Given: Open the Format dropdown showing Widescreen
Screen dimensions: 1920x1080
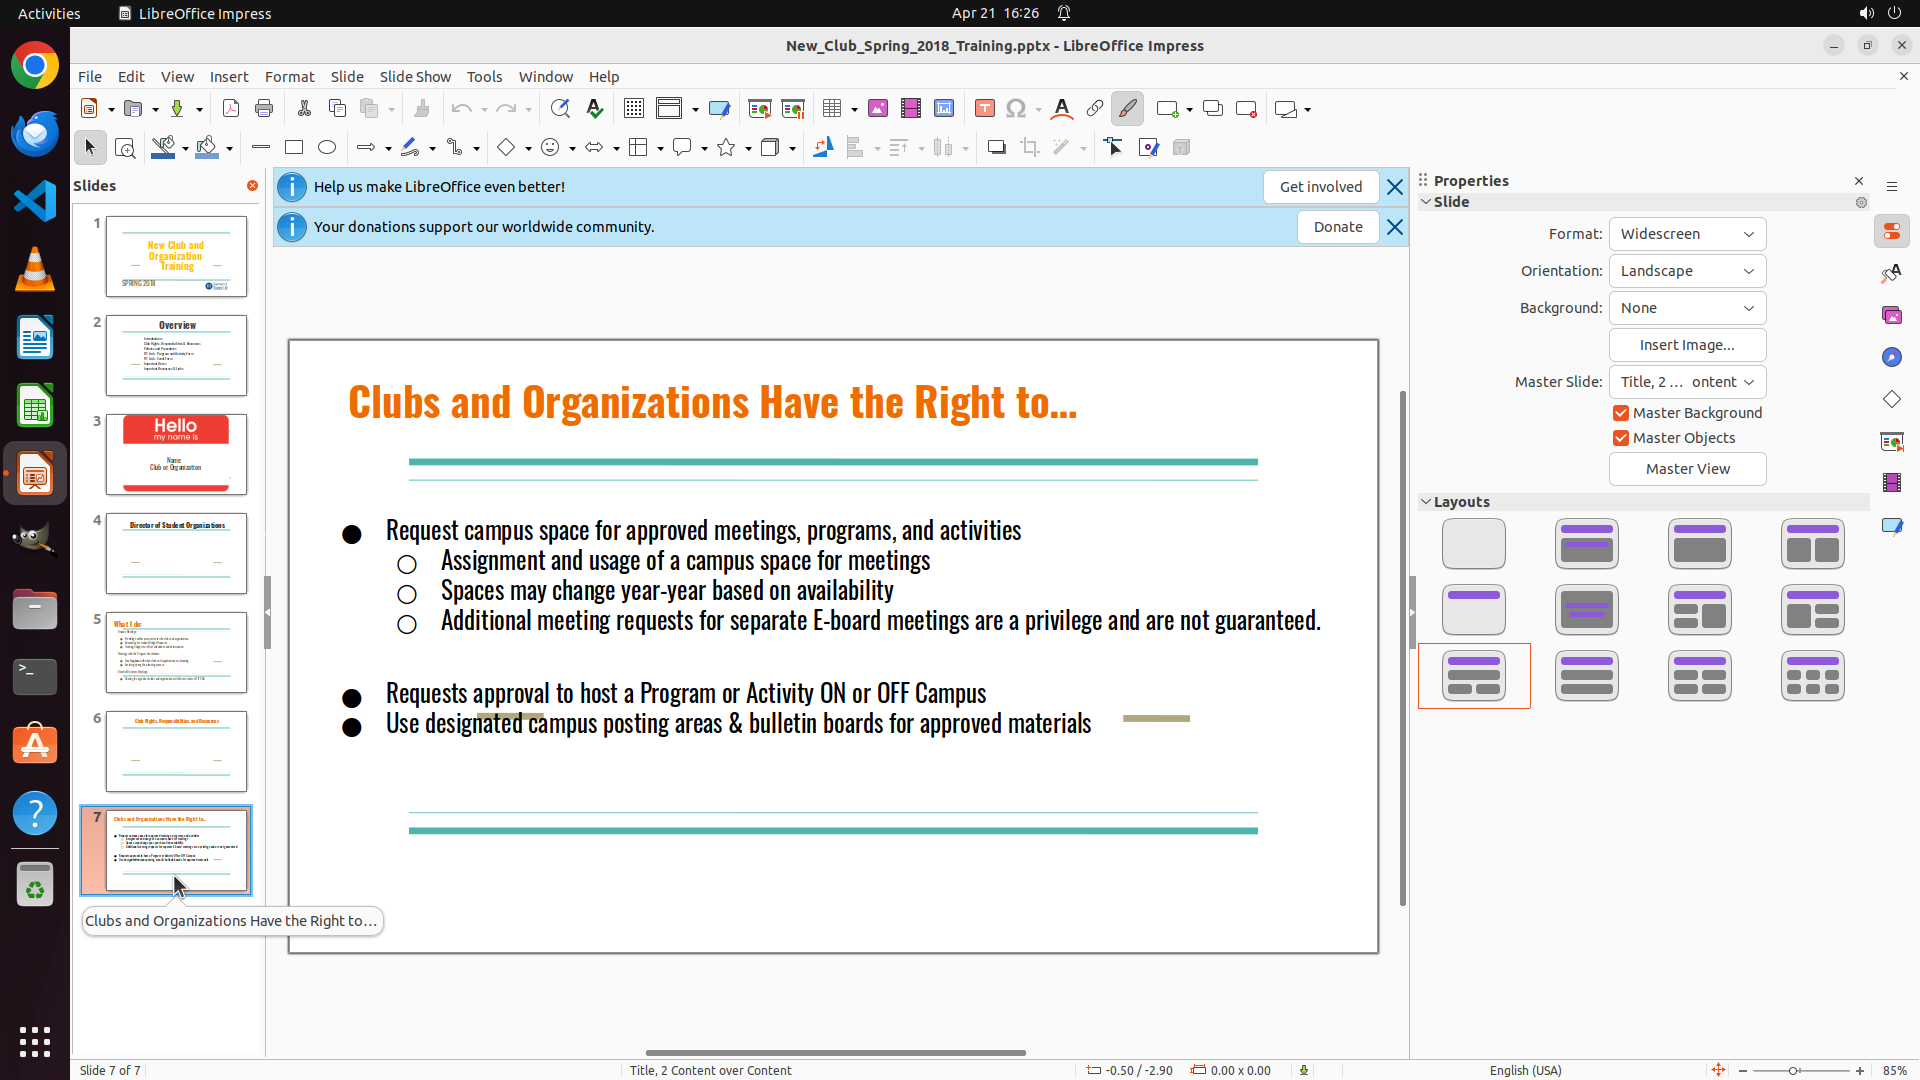Looking at the screenshot, I should tap(1687, 234).
